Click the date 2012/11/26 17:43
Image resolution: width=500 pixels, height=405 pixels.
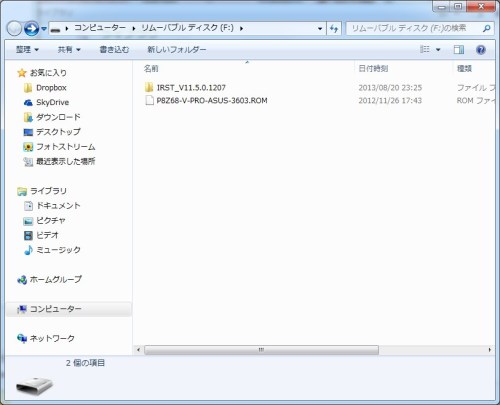390,100
